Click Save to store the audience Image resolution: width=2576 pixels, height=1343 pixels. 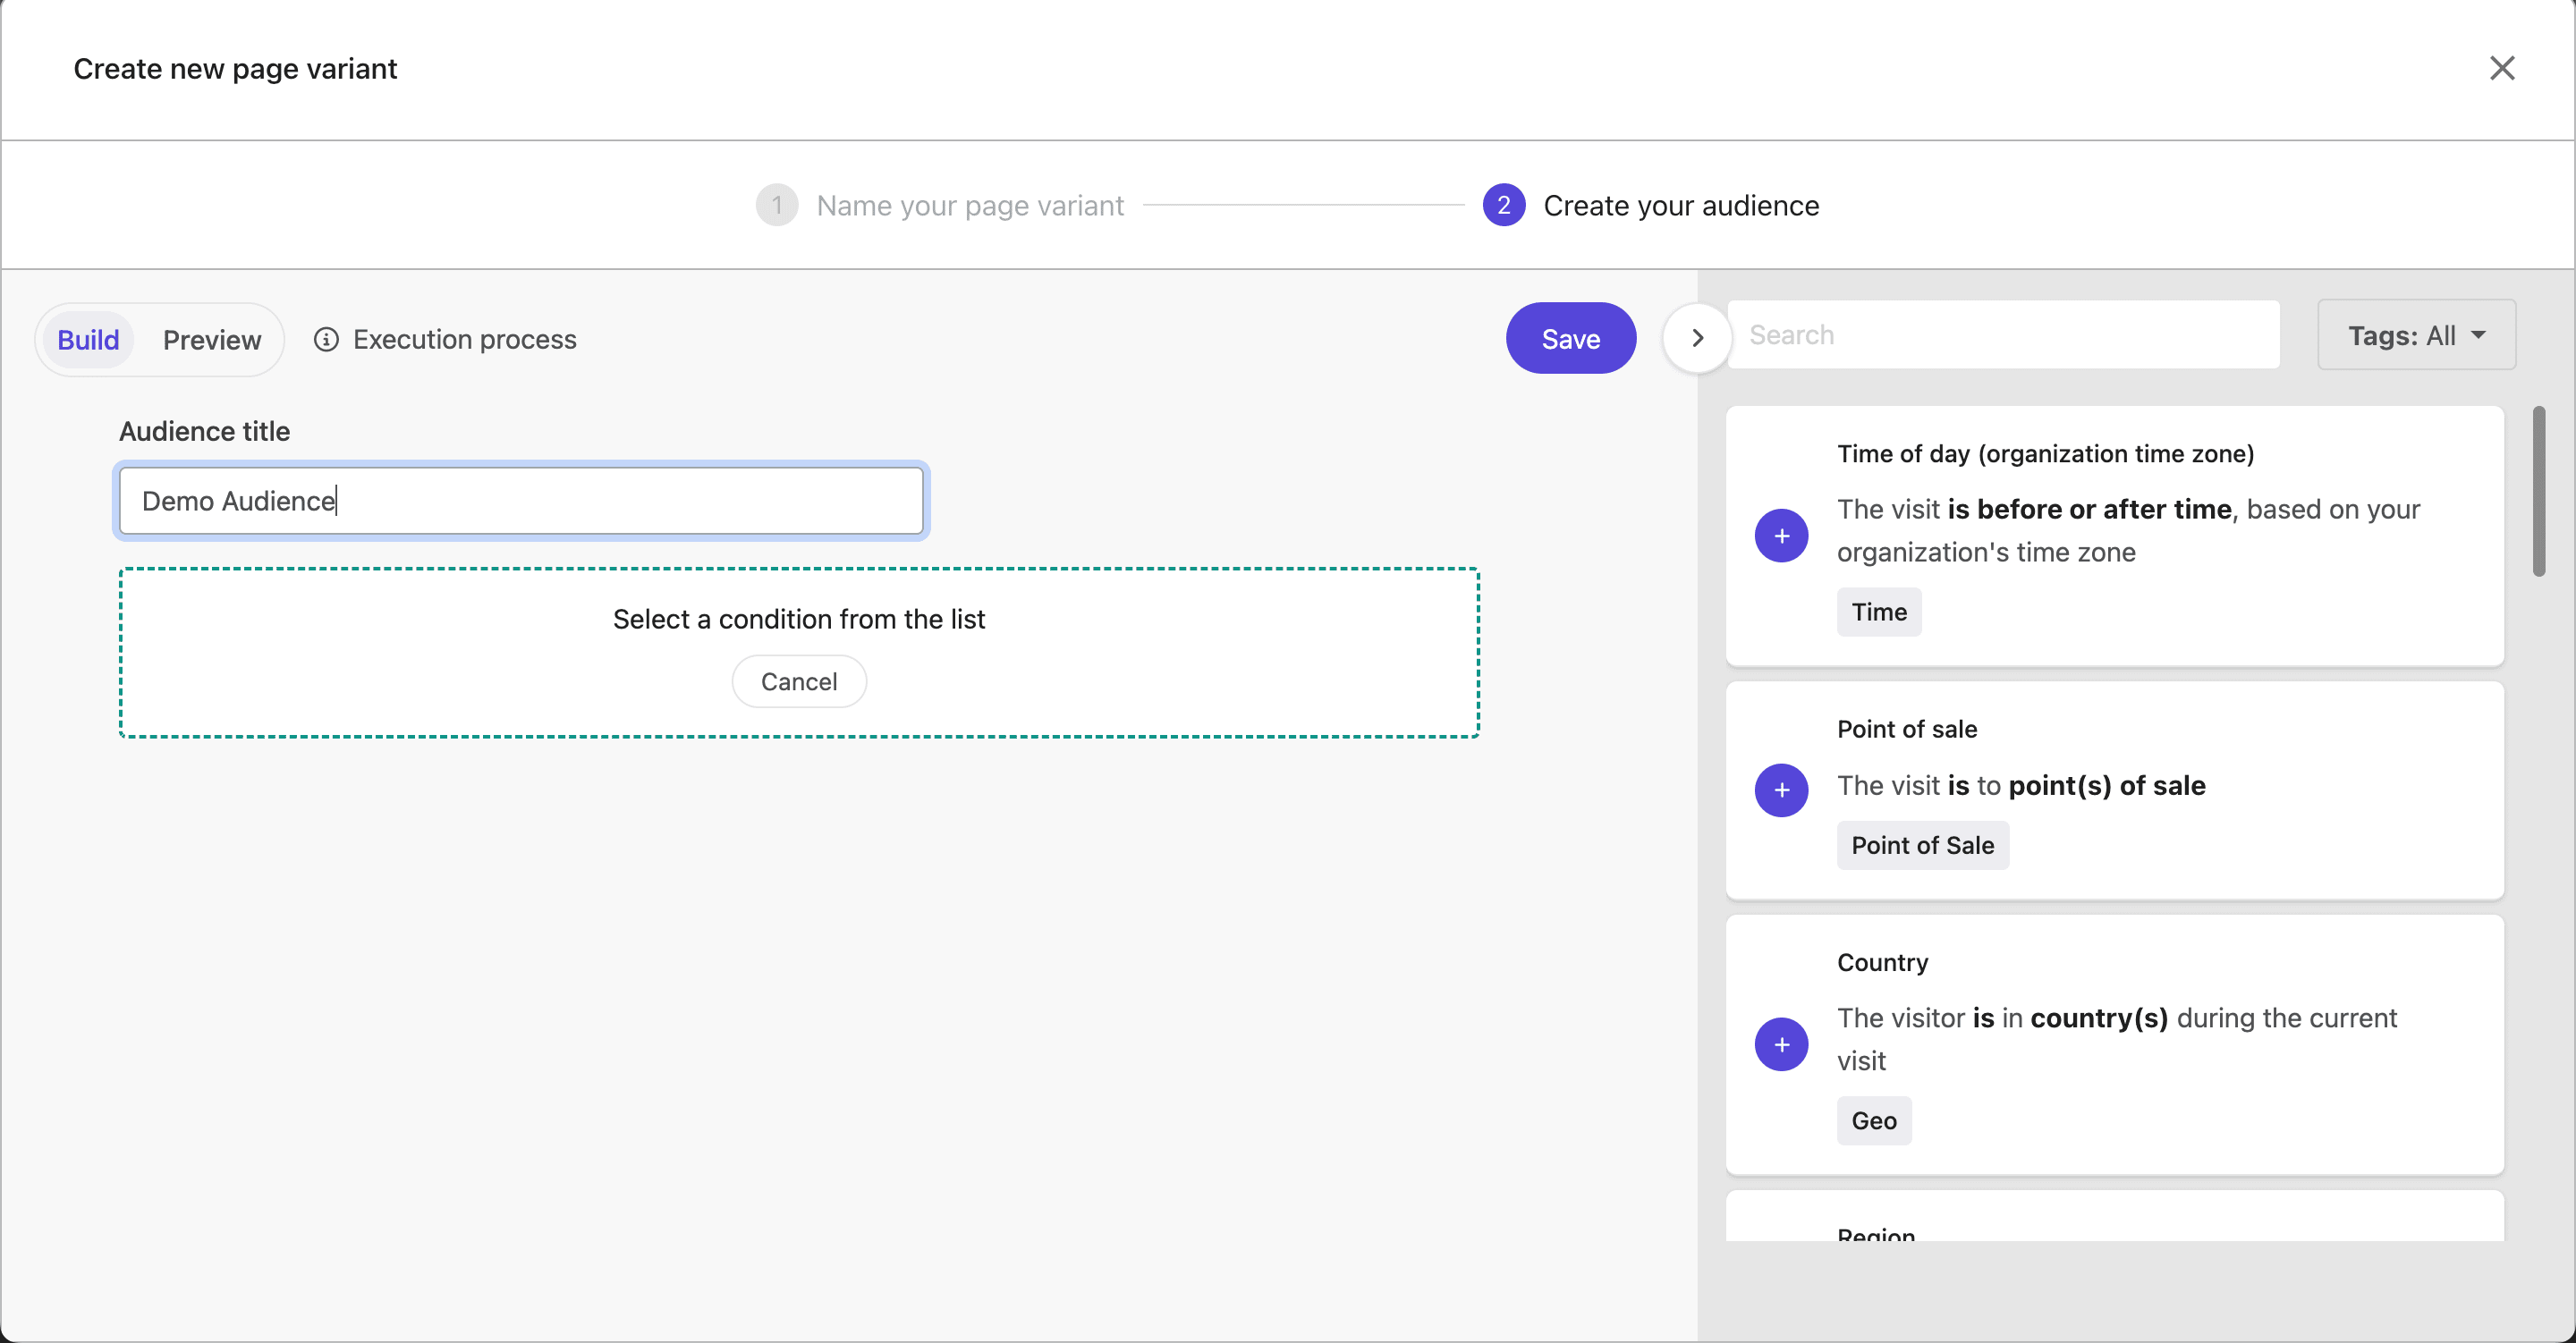pos(1569,337)
